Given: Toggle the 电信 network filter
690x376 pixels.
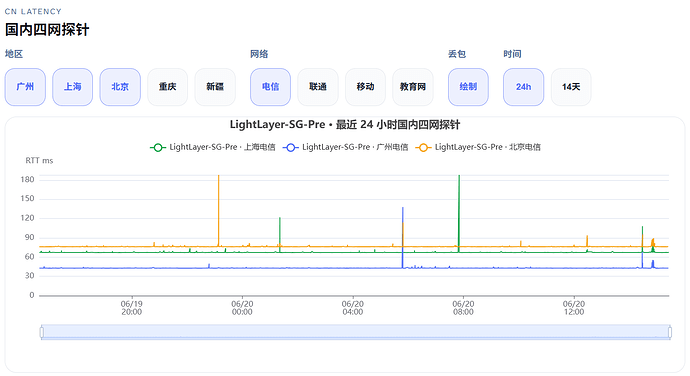Looking at the screenshot, I should 270,87.
